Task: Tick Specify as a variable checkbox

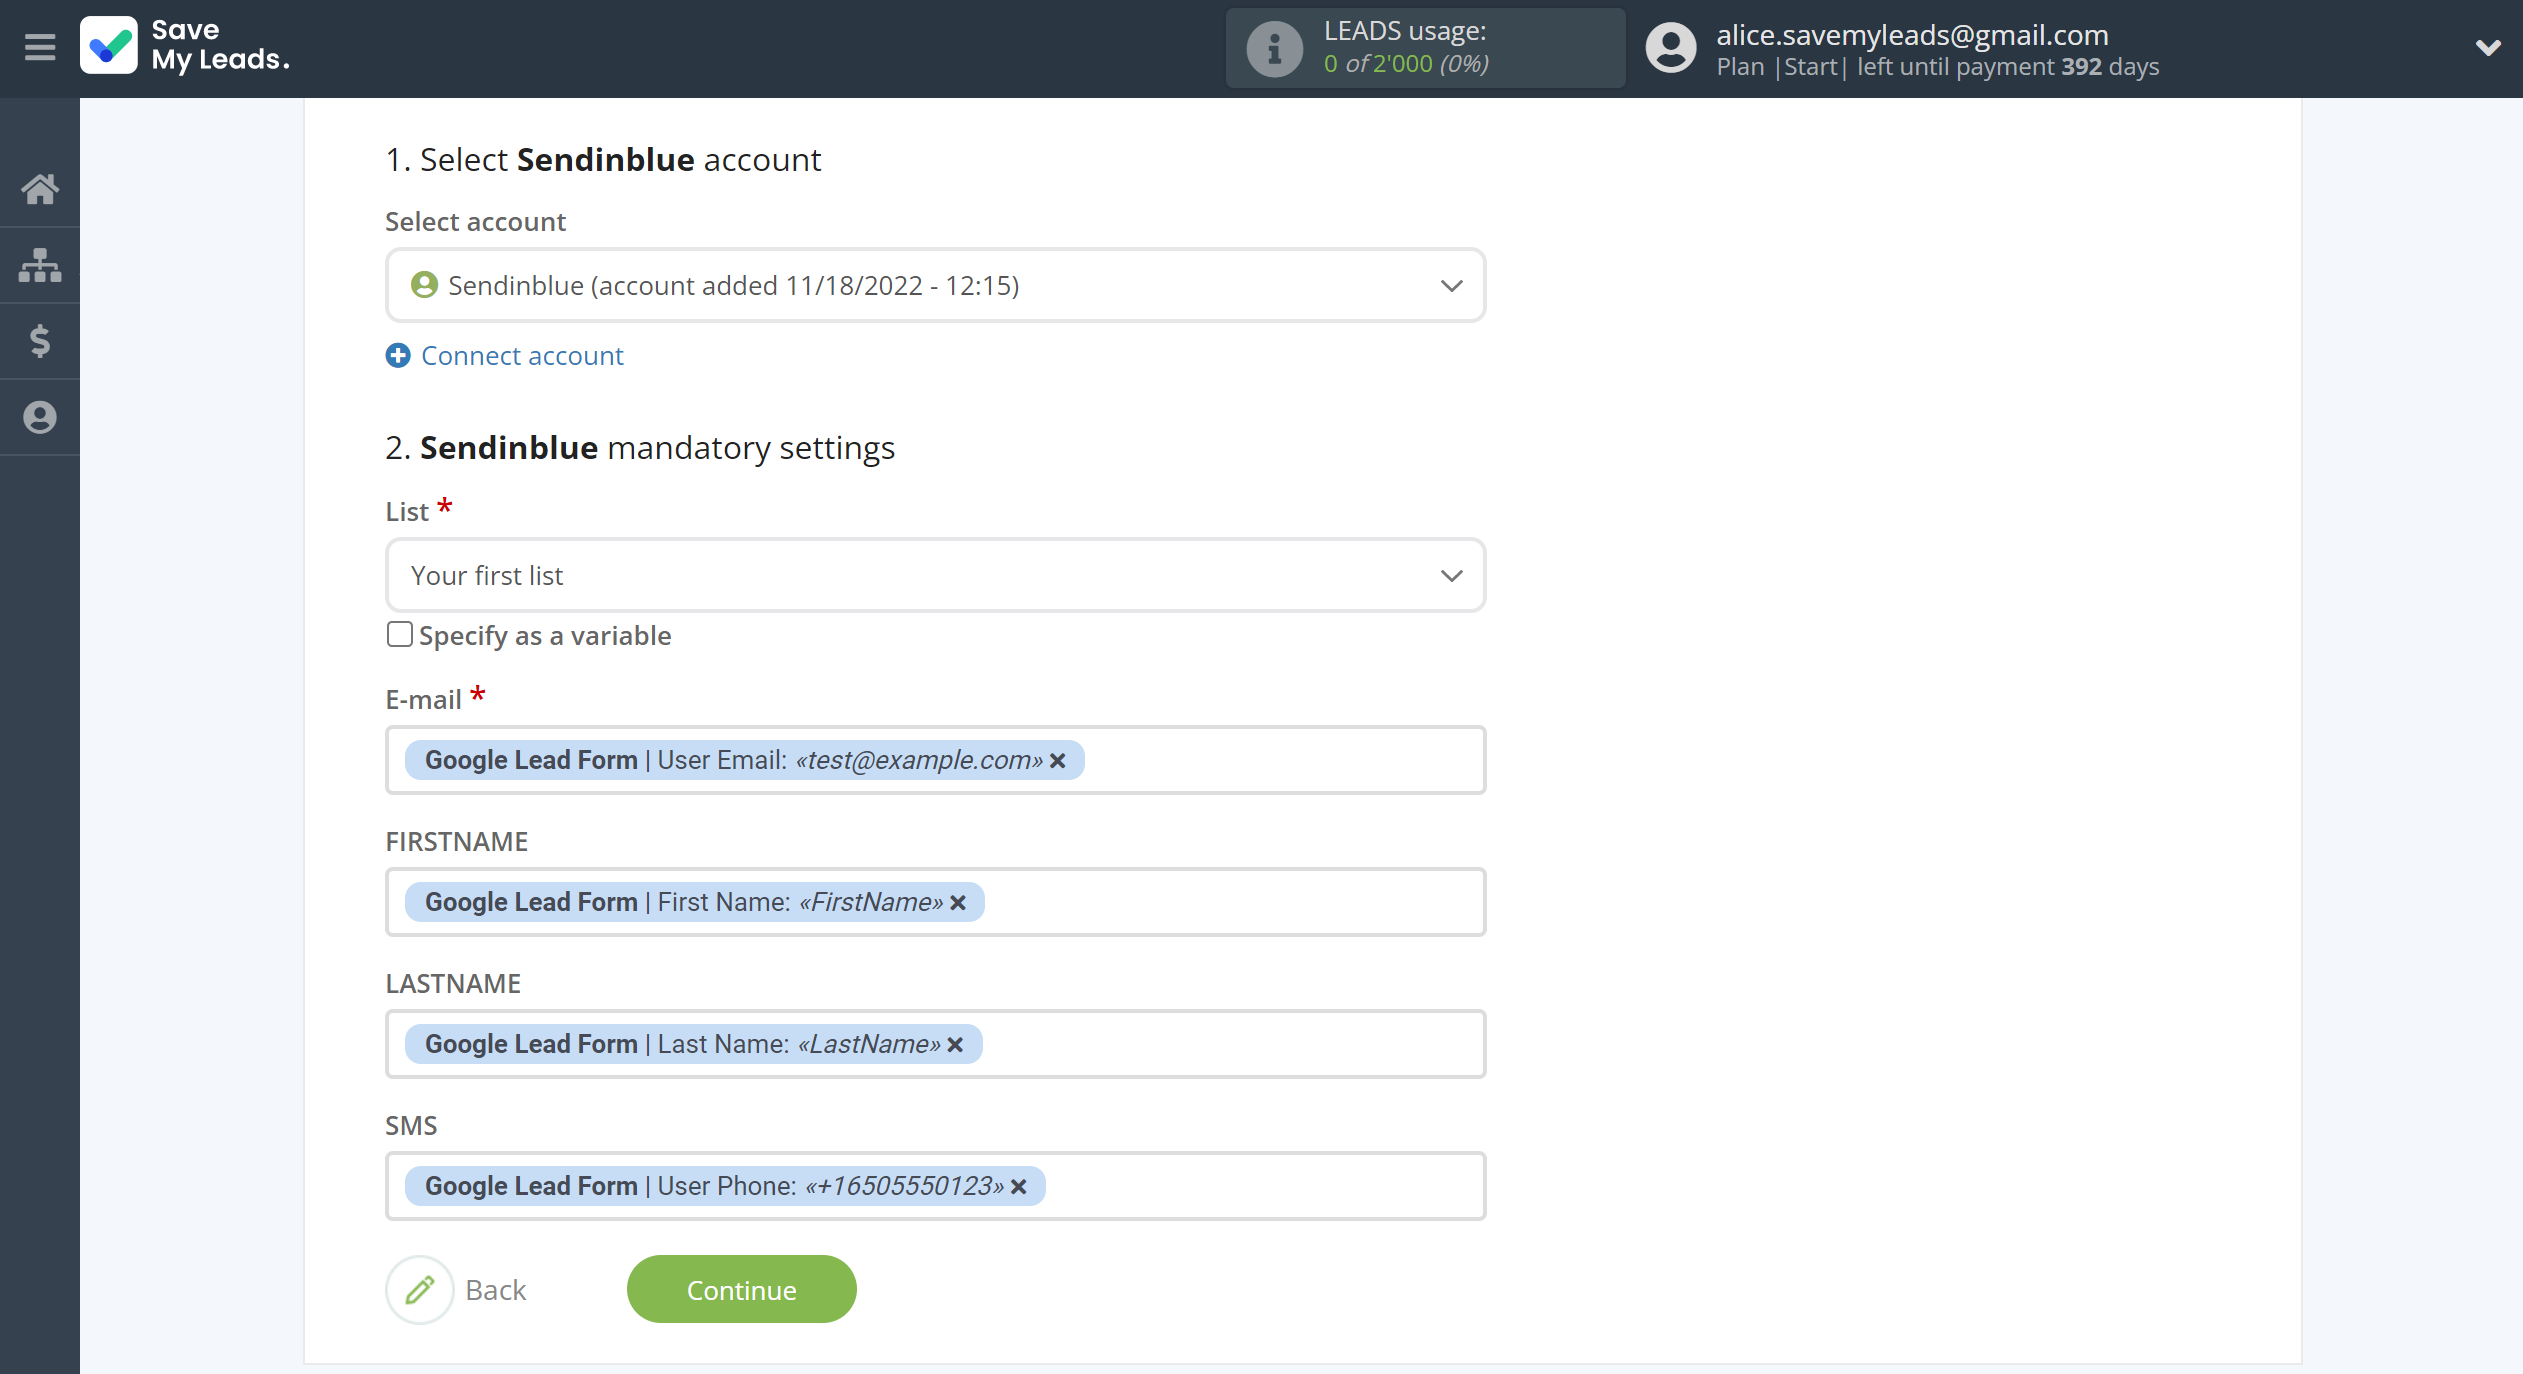Action: [x=399, y=635]
